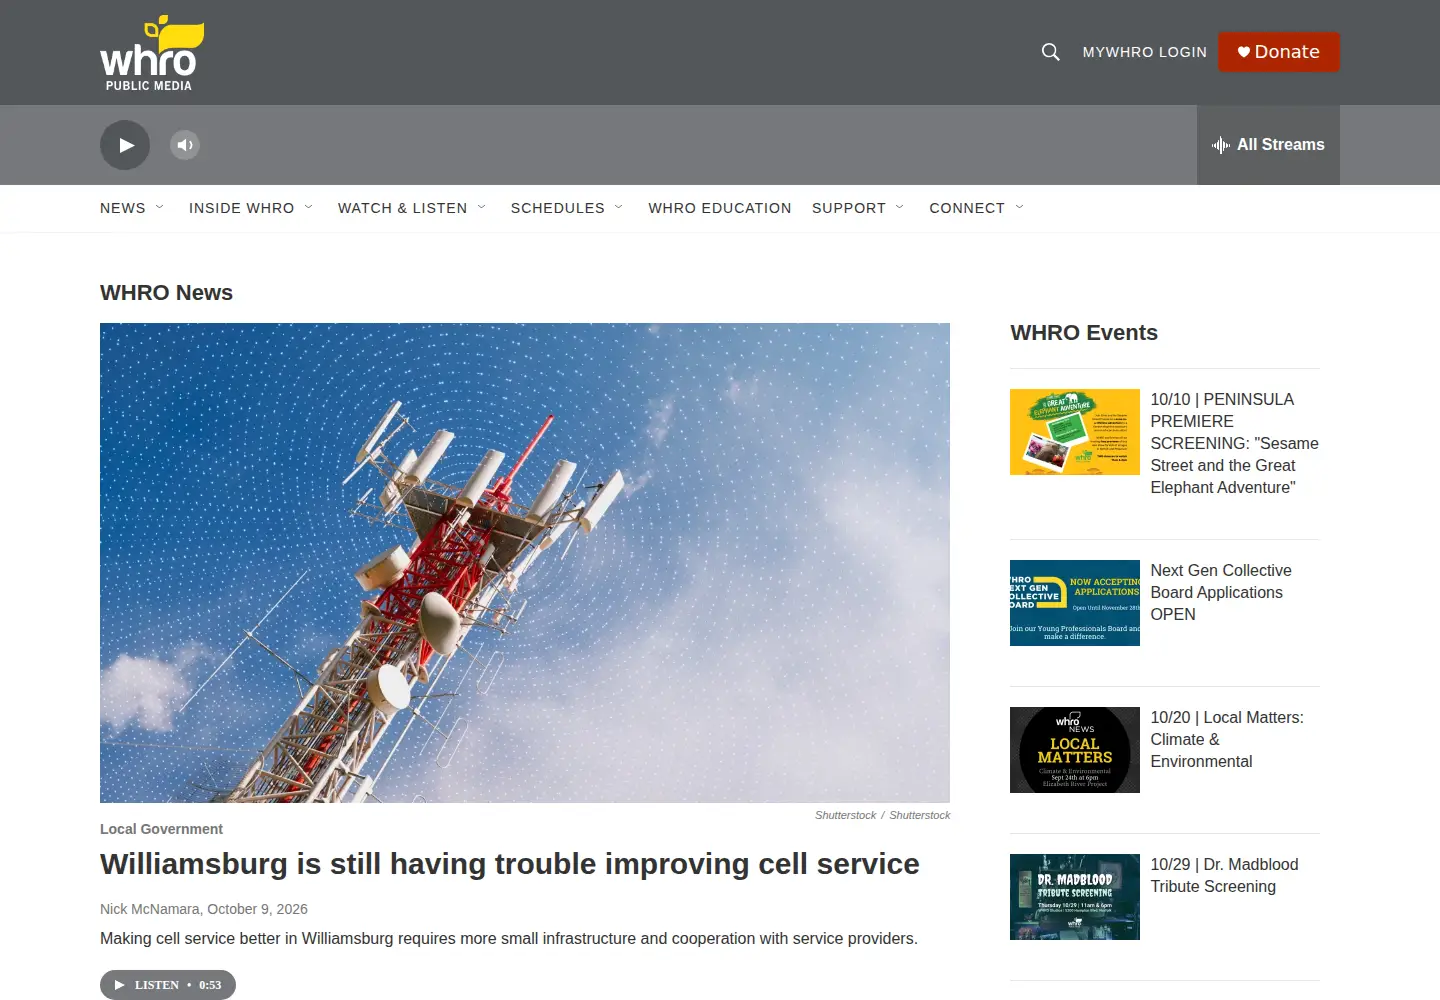Screen dimensions: 1440x1000
Task: Open the INSIDE WHRO menu item
Action: coord(242,208)
